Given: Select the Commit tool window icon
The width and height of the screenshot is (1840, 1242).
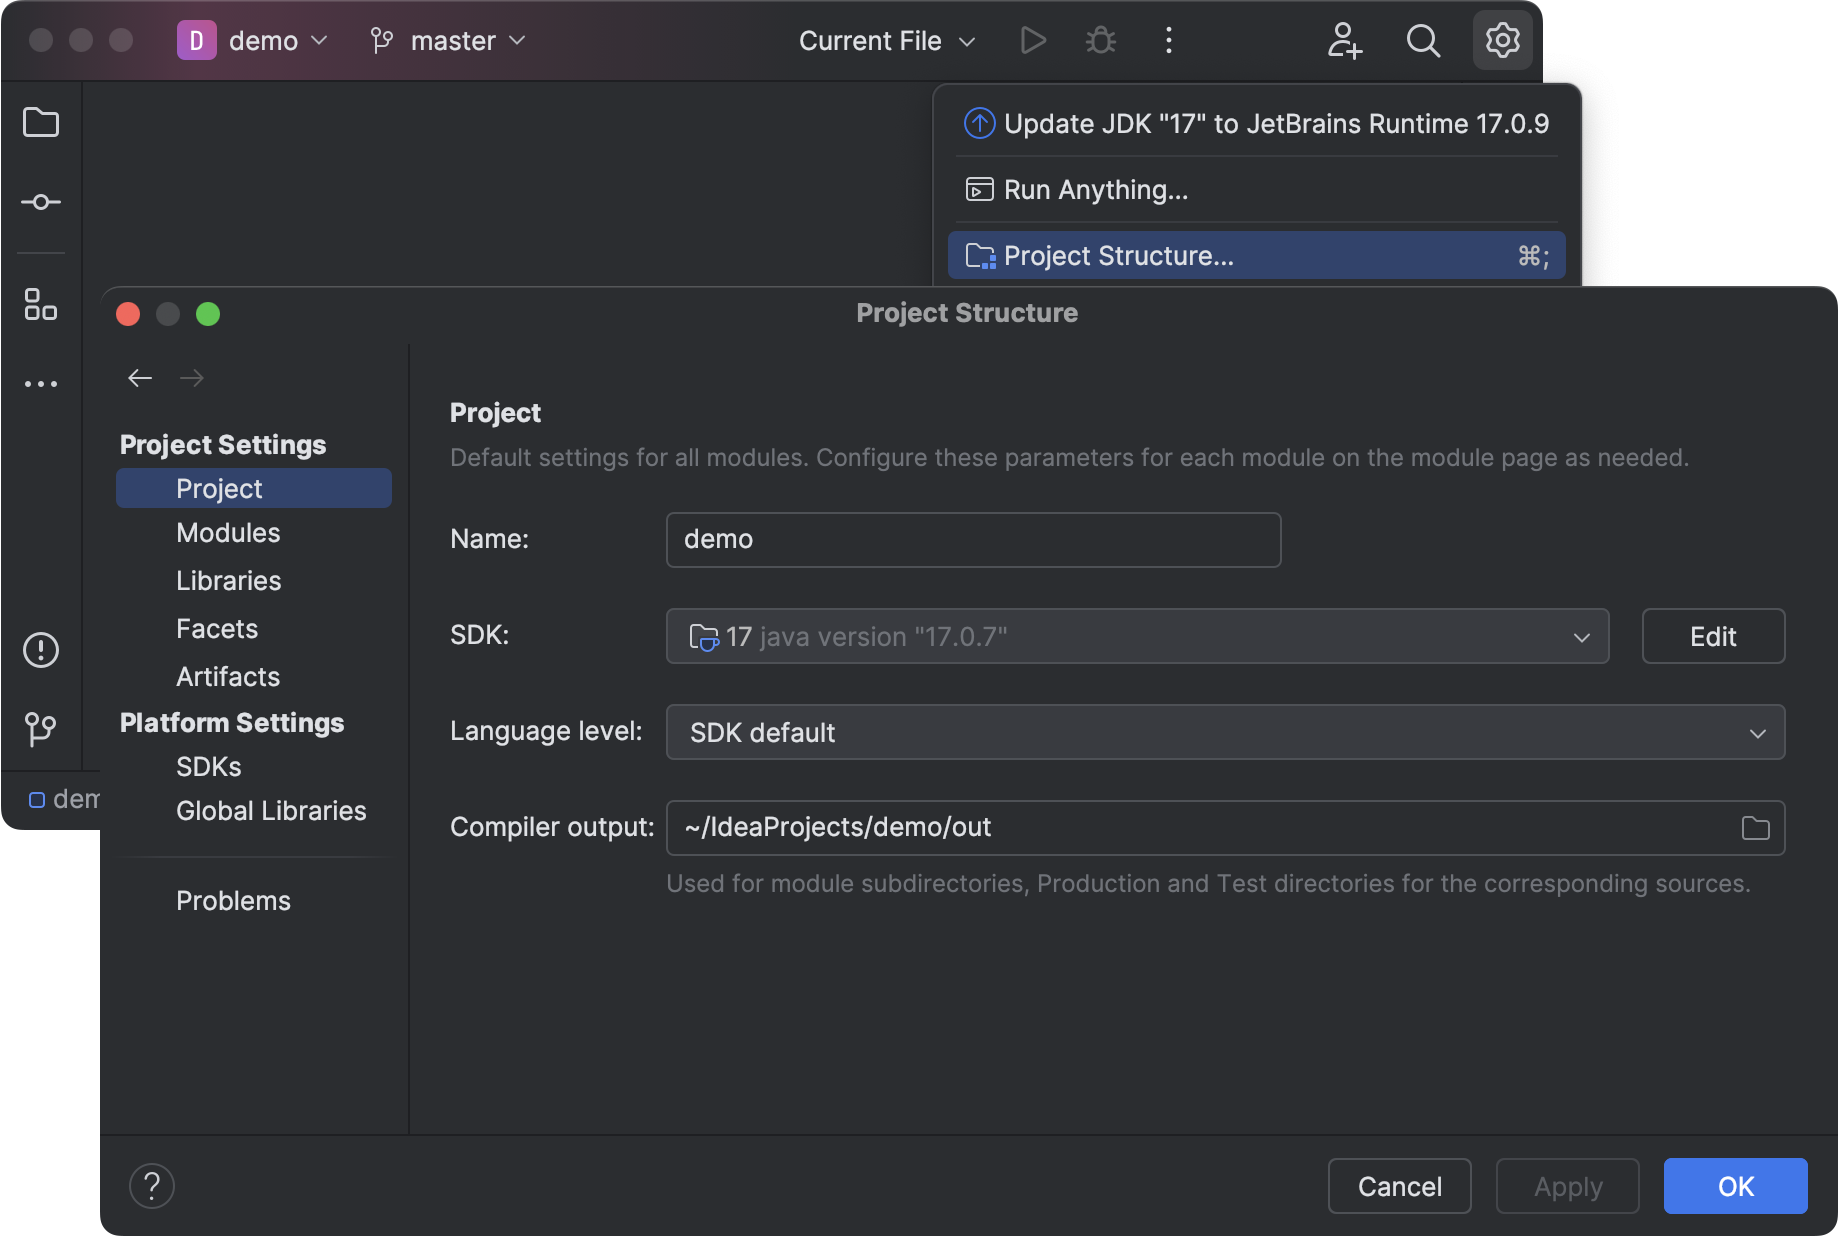Looking at the screenshot, I should [x=40, y=201].
